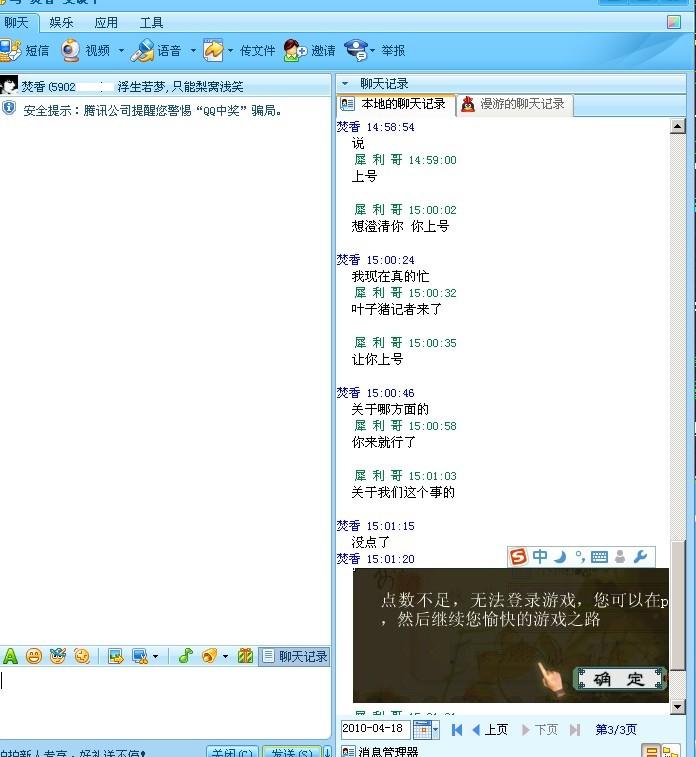Open the 应用 menu tab

[106, 22]
